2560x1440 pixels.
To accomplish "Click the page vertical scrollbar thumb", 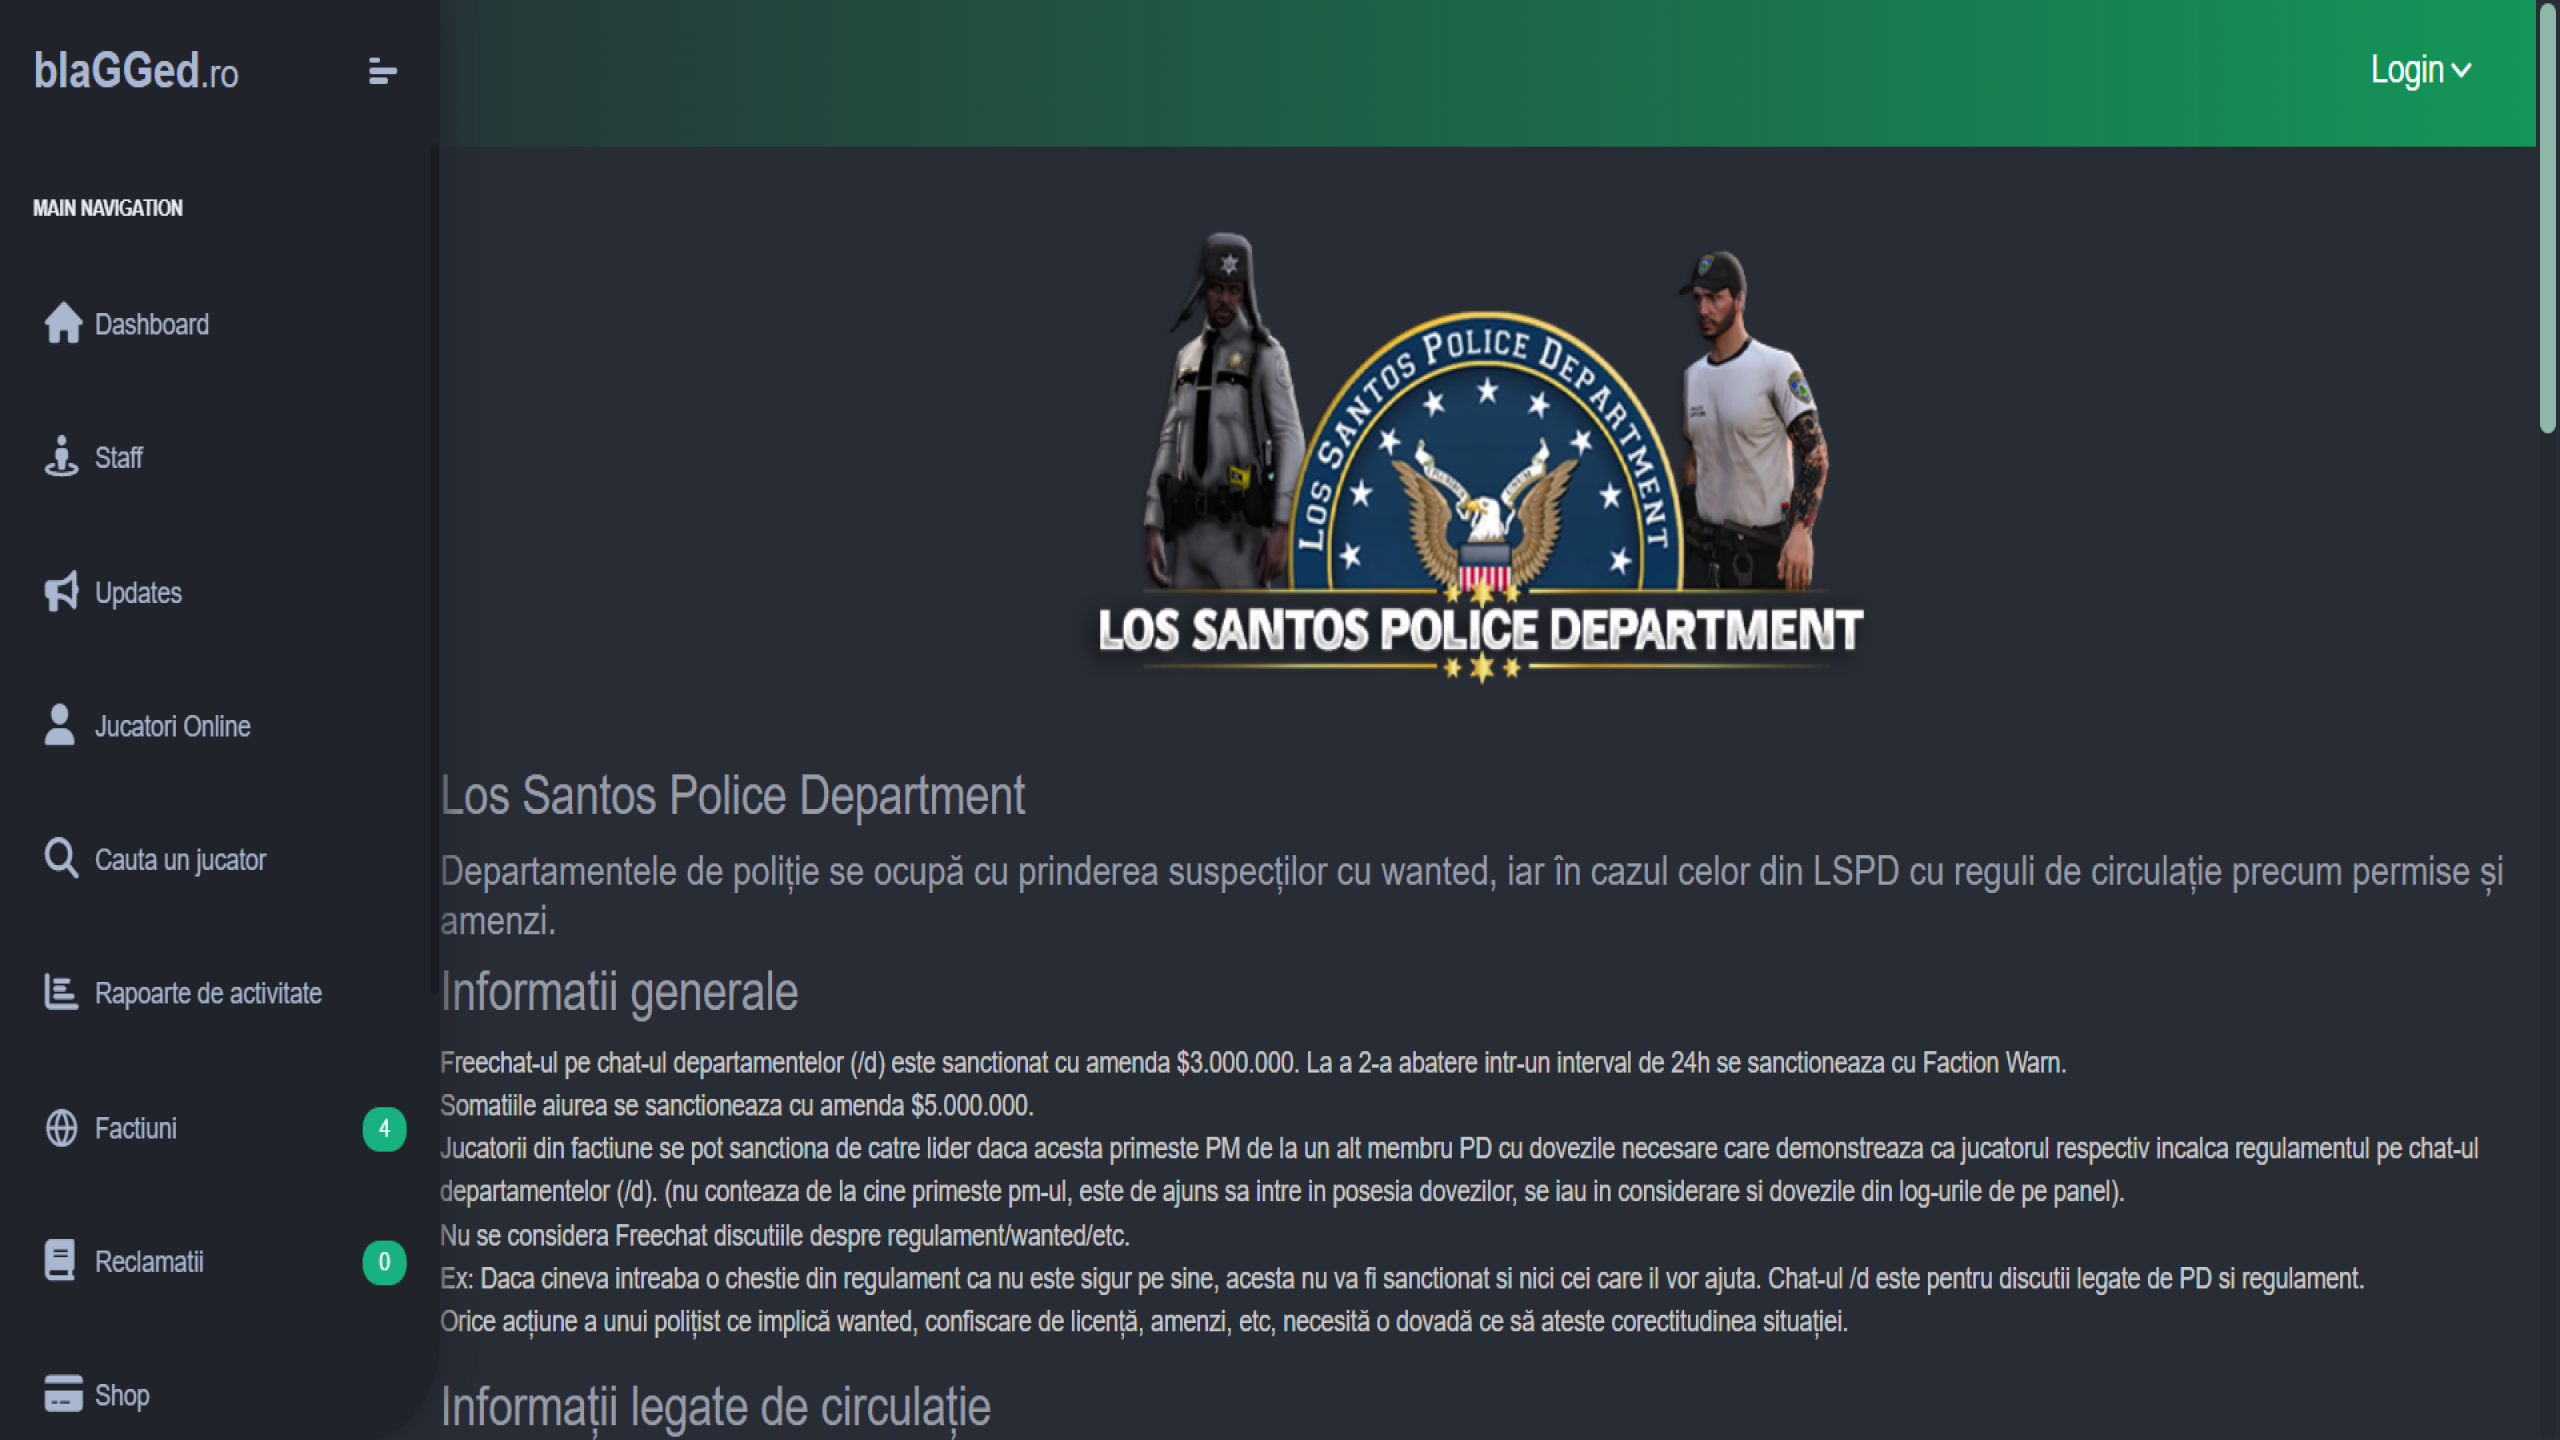I will click(x=2547, y=220).
